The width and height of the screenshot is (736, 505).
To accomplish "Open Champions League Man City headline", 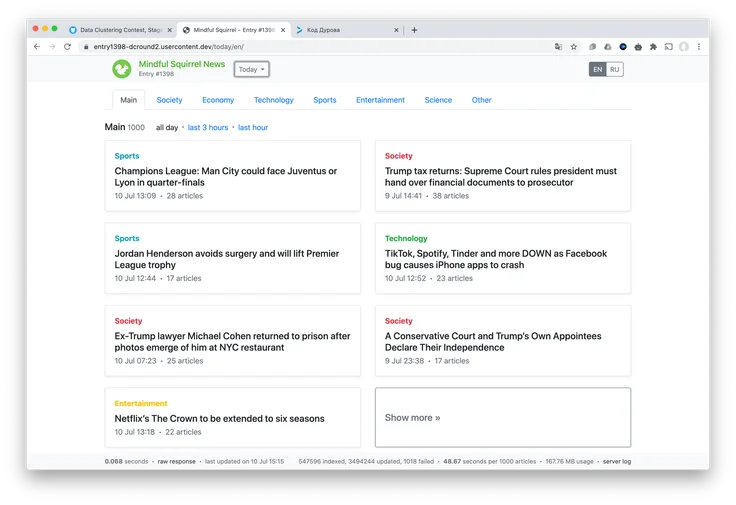I will coord(226,176).
